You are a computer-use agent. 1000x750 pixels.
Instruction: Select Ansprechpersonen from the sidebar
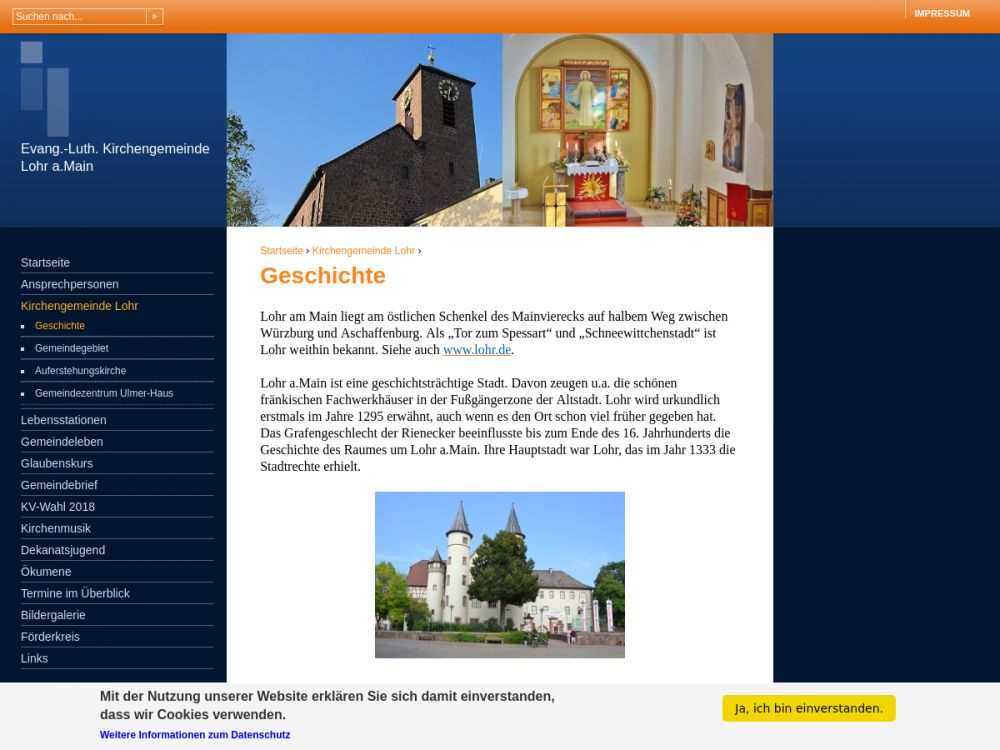[x=69, y=284]
